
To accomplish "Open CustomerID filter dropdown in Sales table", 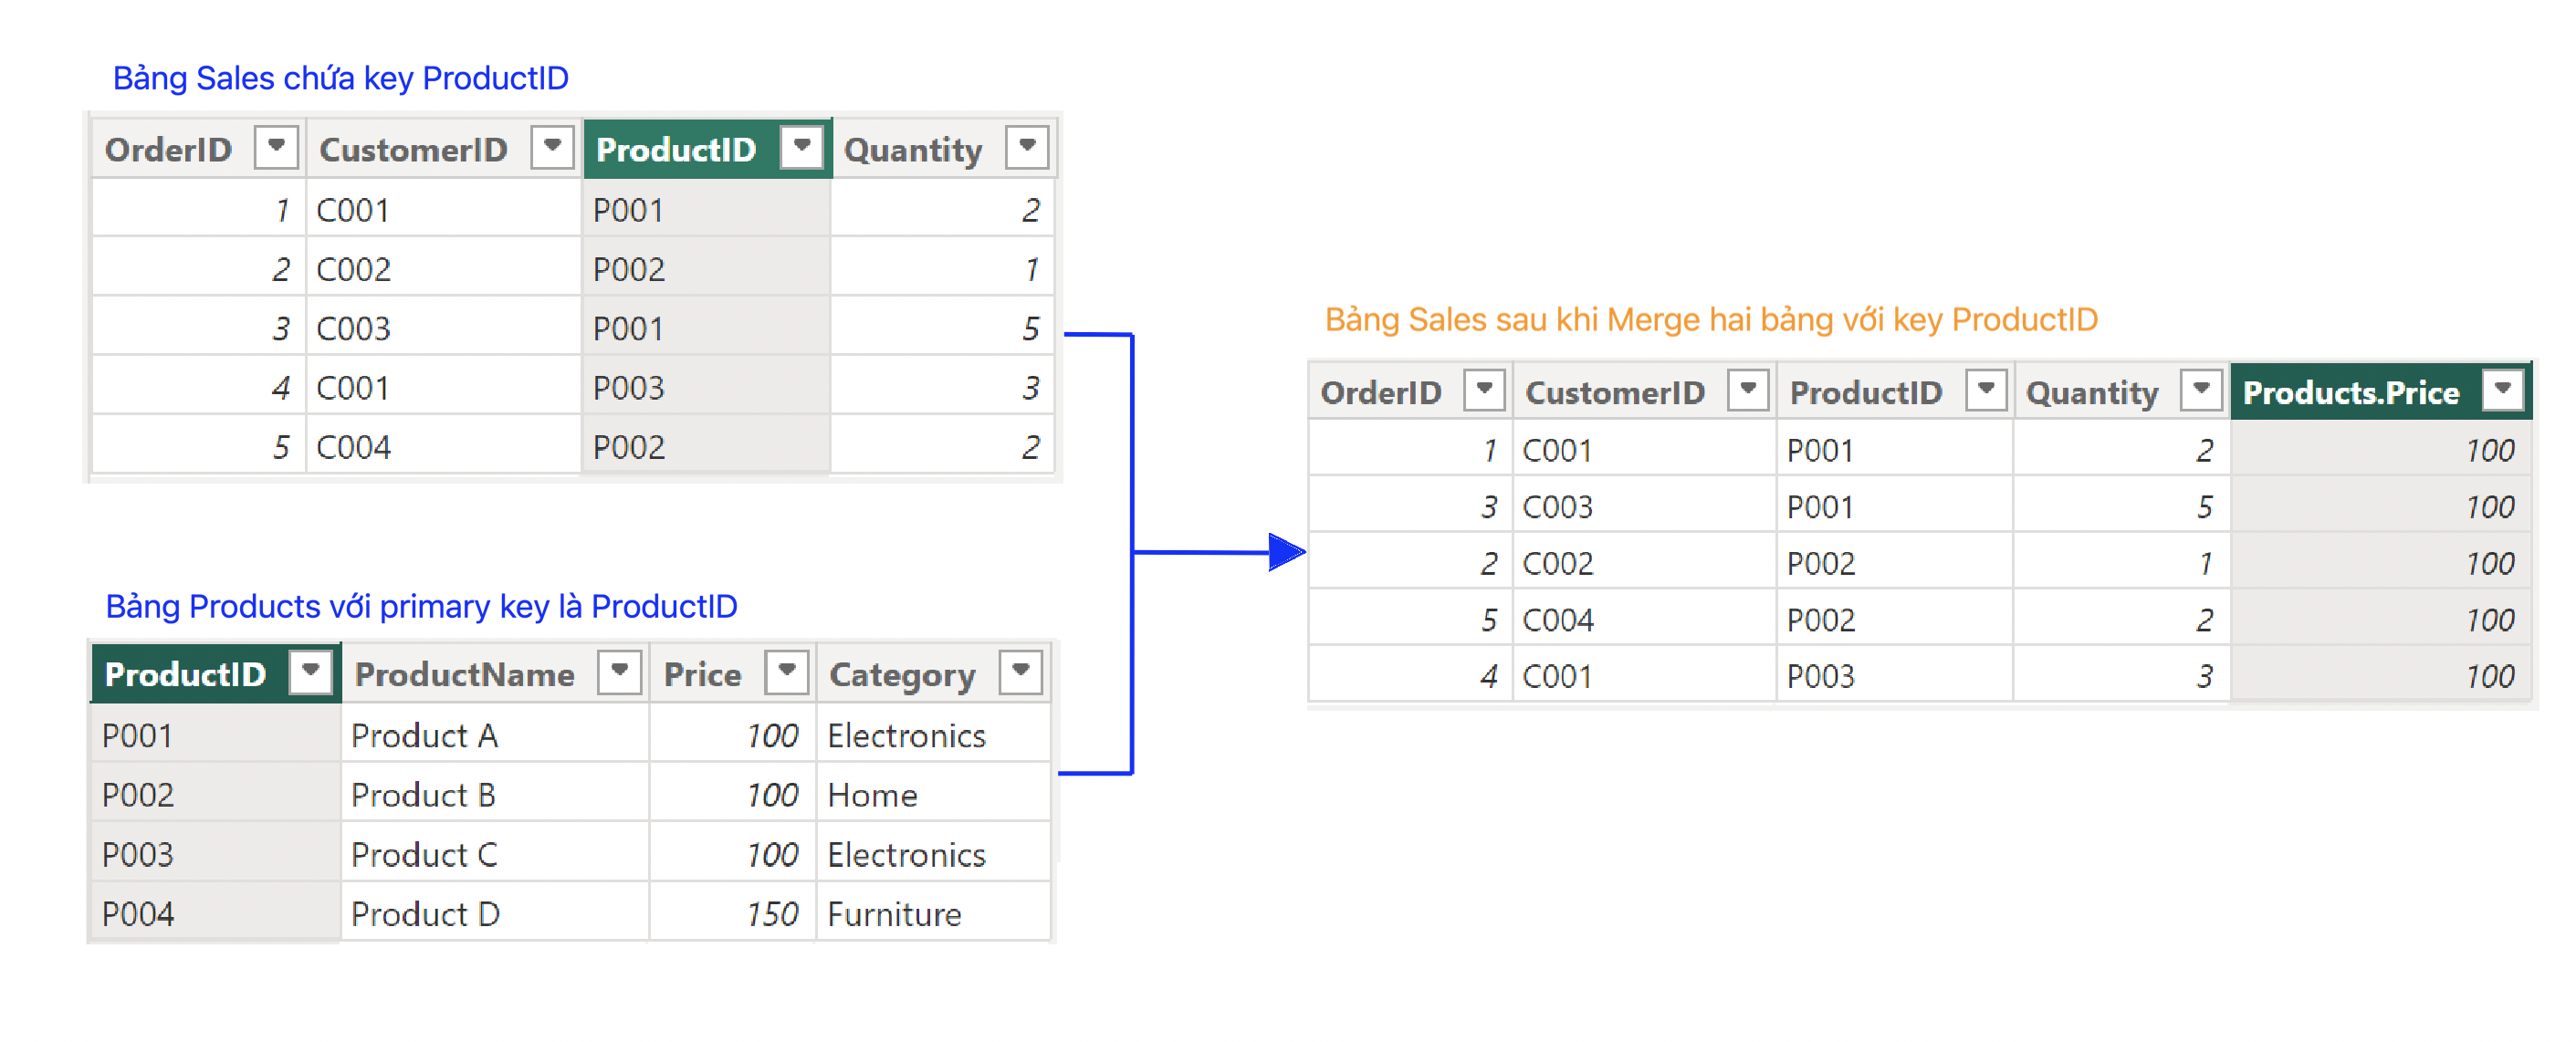I will [552, 147].
